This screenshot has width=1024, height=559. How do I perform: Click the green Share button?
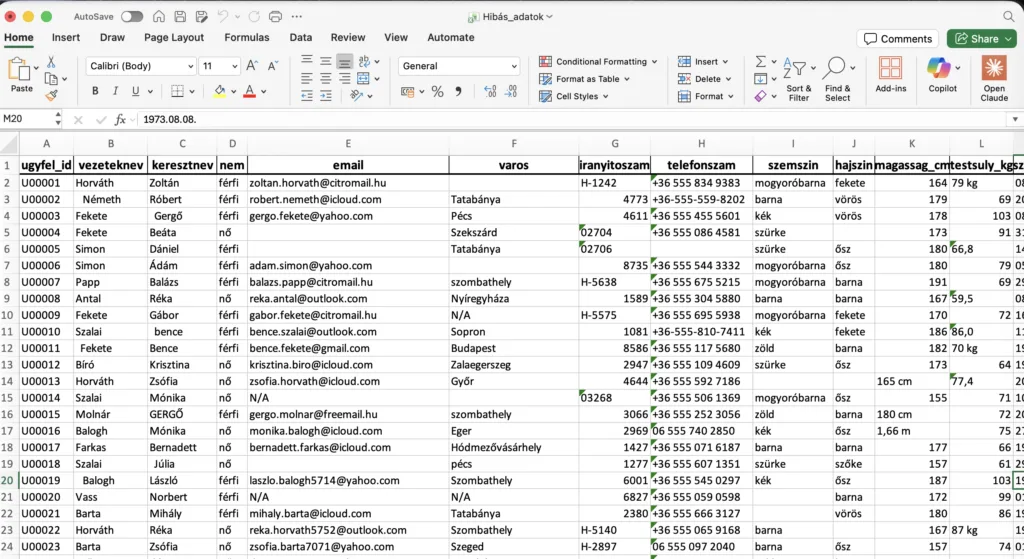[x=981, y=39]
